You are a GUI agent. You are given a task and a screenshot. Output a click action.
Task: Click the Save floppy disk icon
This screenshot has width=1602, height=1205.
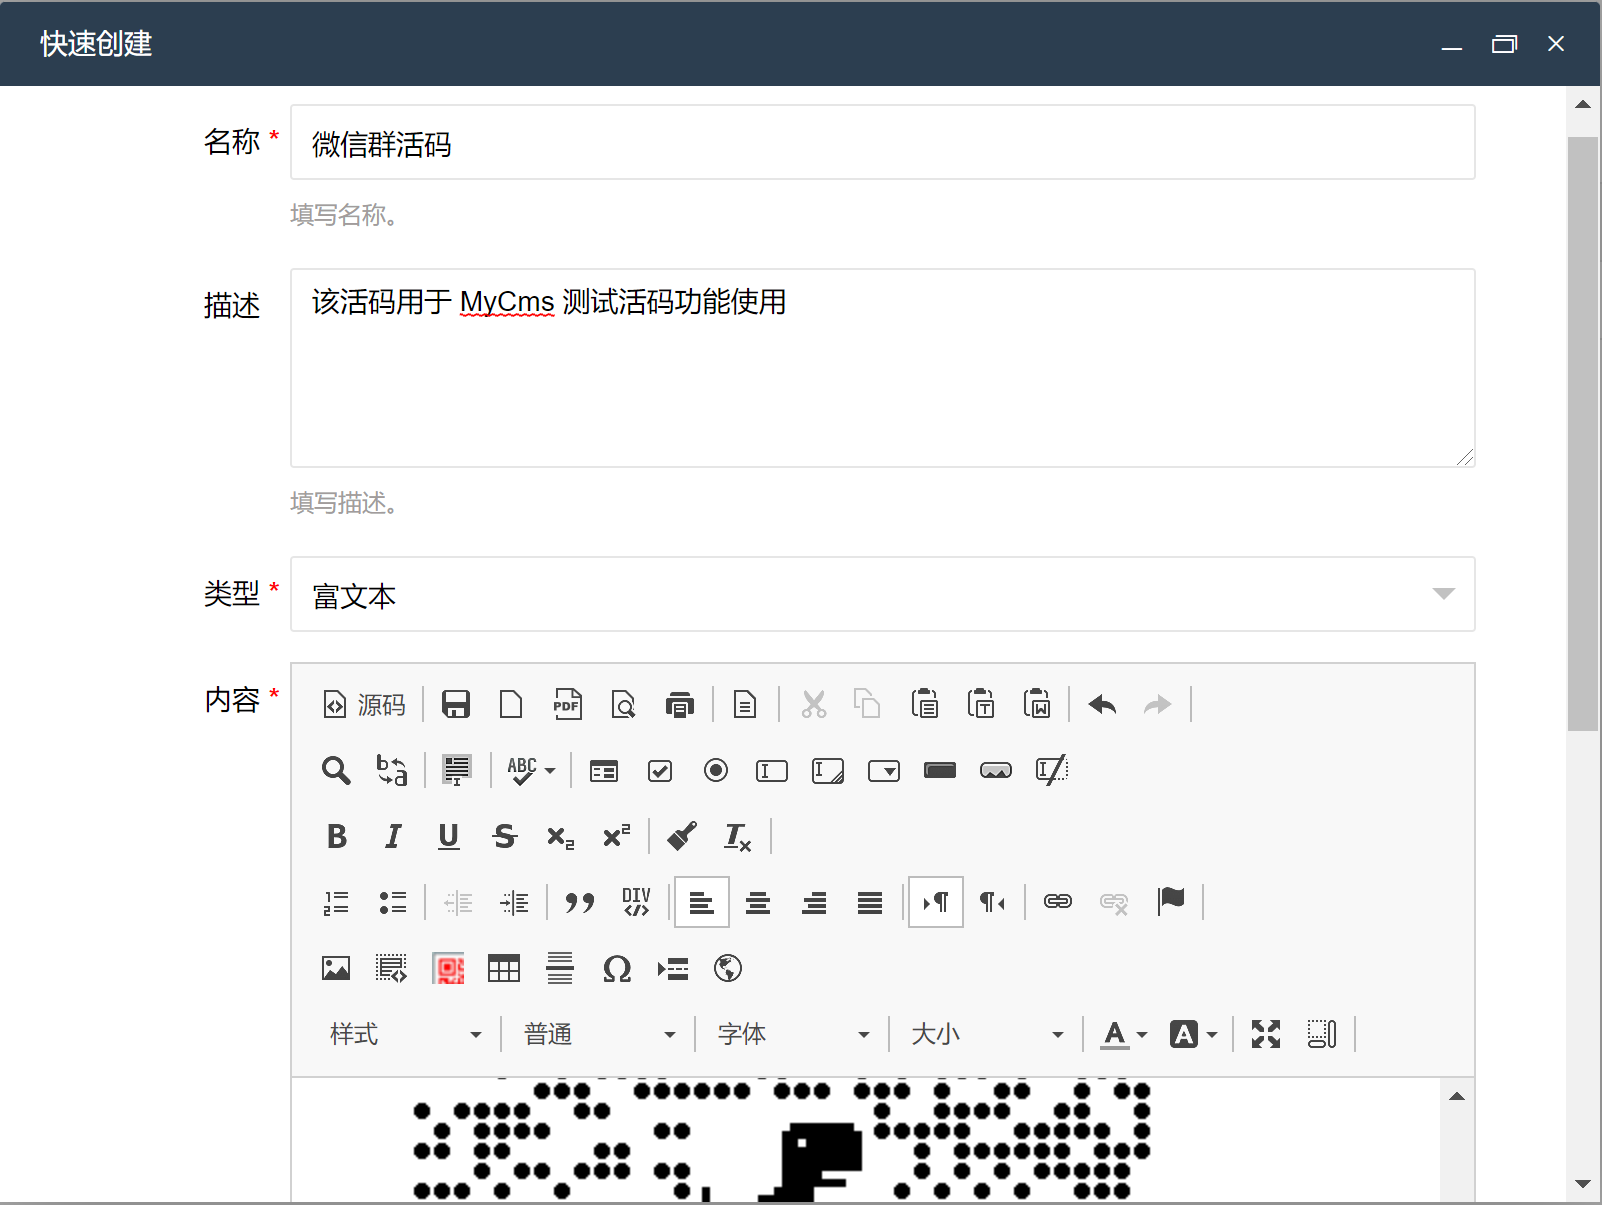[456, 705]
